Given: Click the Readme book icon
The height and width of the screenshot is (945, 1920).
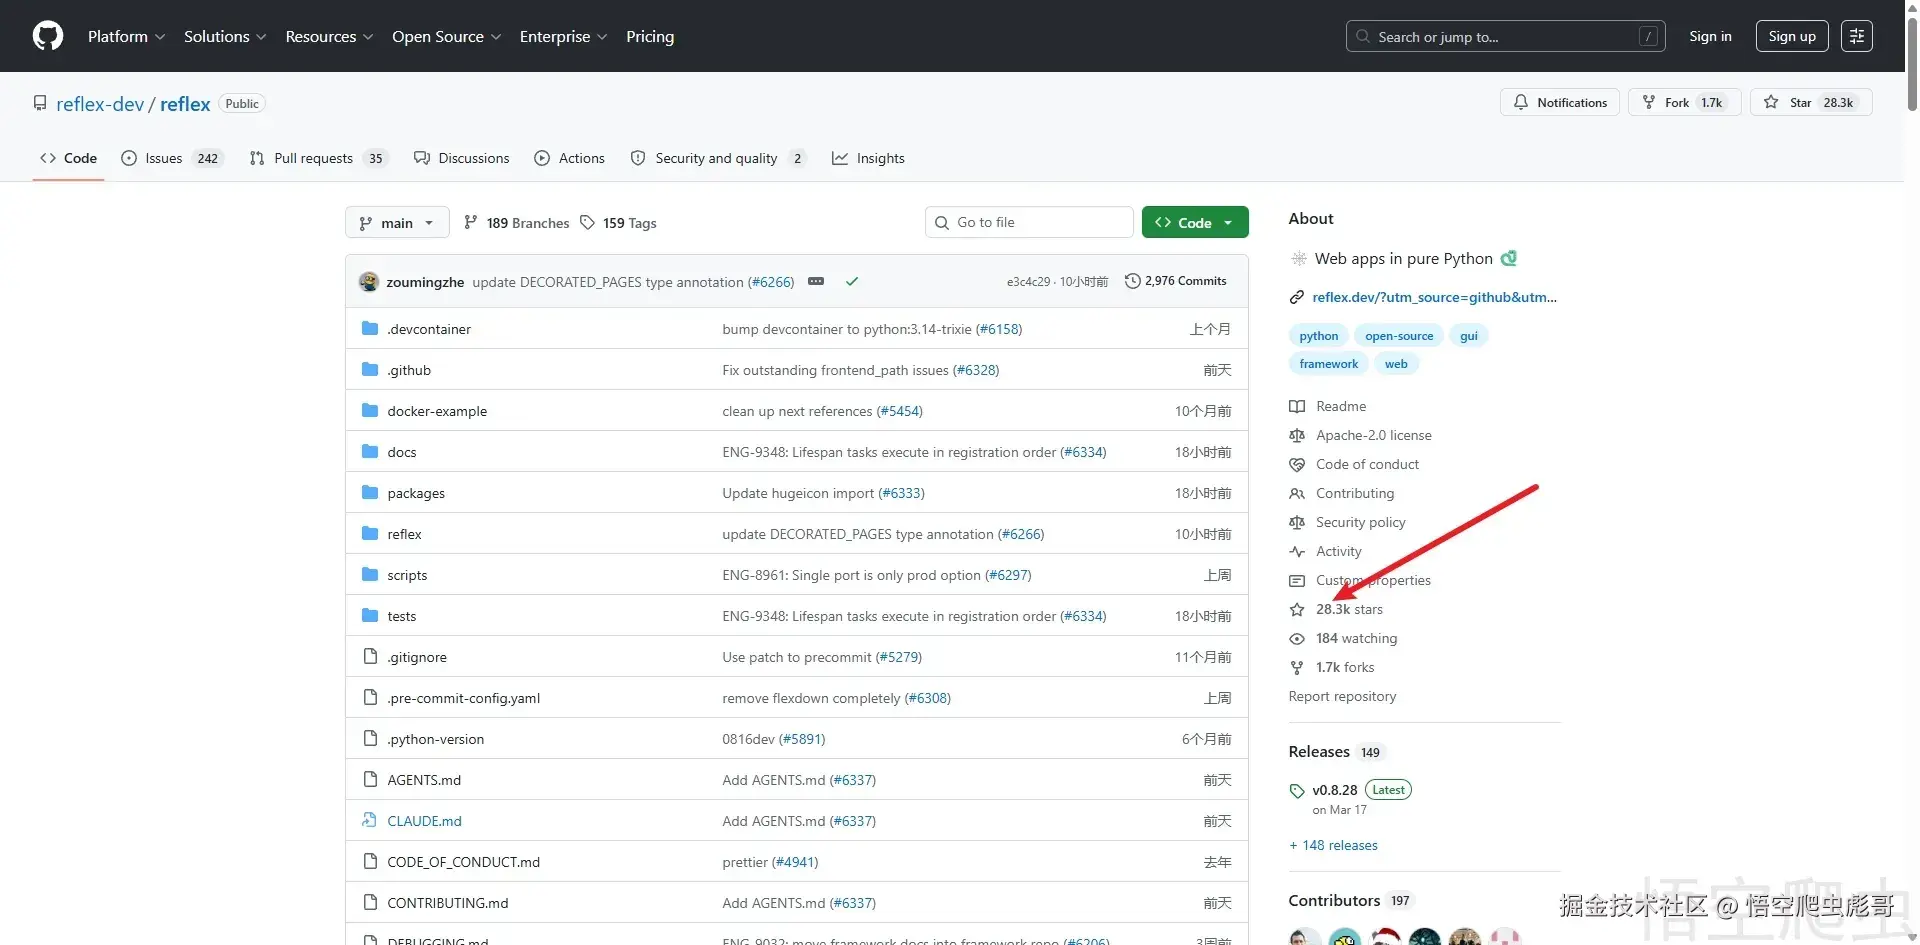Looking at the screenshot, I should (x=1297, y=406).
